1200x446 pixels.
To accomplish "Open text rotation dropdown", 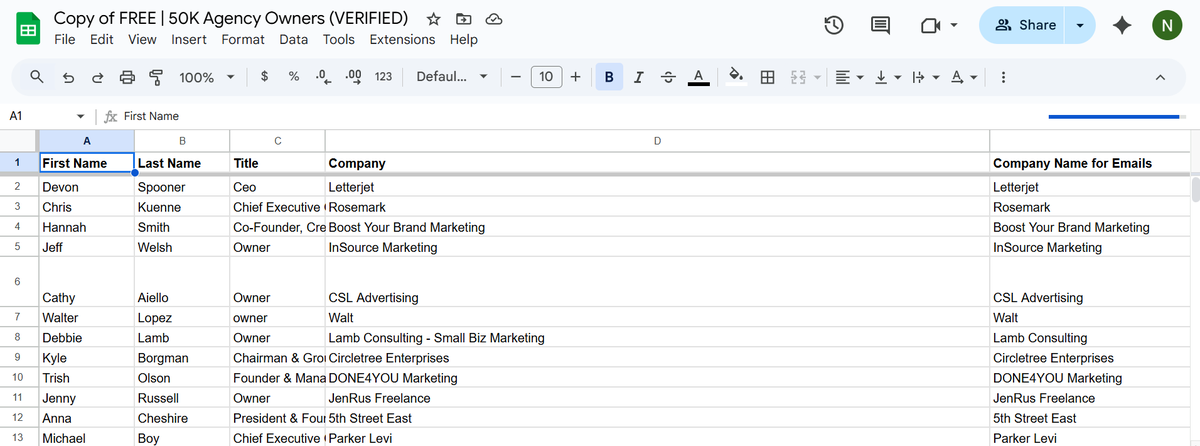I will click(x=963, y=77).
